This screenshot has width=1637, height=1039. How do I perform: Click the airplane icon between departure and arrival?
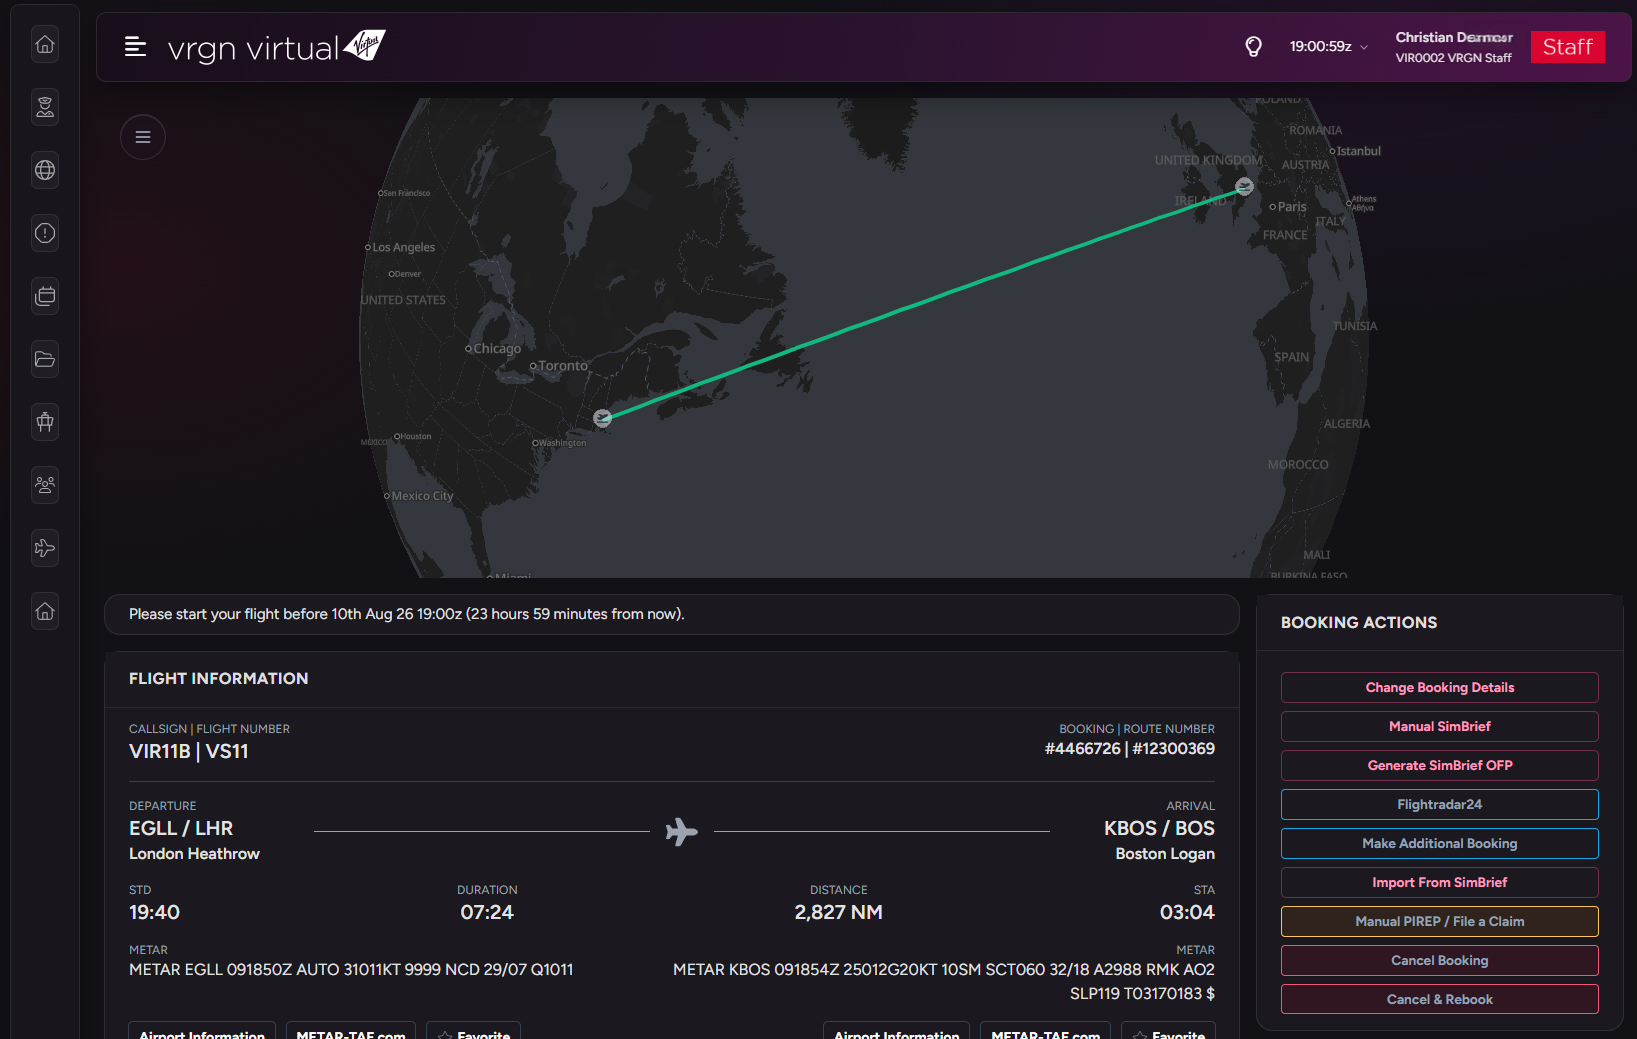pos(682,831)
